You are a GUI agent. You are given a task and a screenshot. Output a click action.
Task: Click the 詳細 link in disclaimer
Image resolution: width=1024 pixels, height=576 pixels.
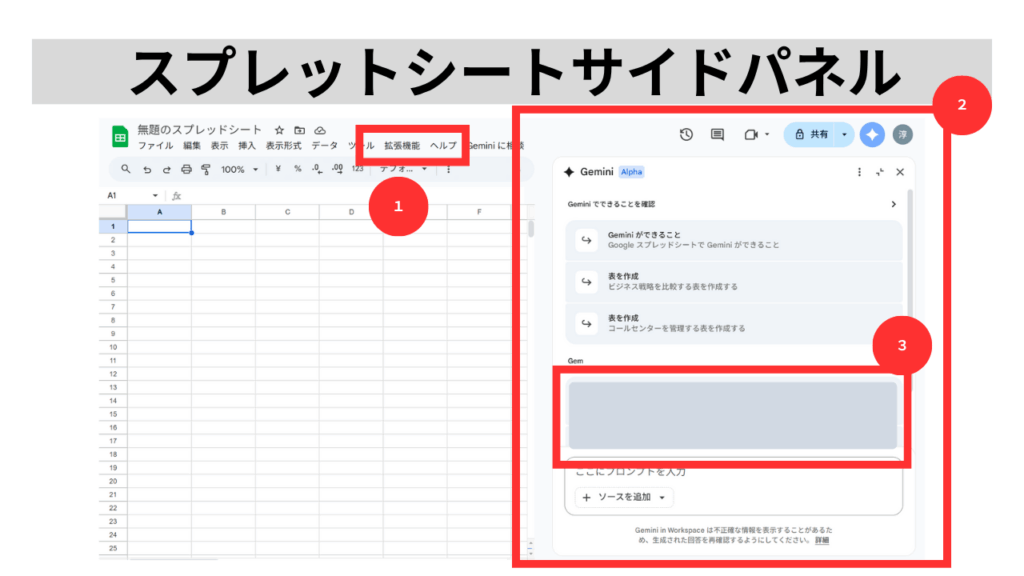821,540
